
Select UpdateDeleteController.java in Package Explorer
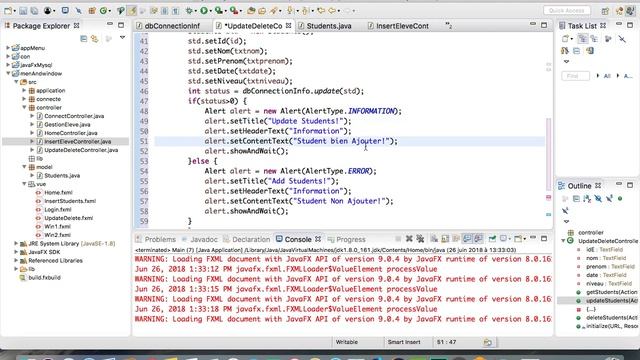[x=81, y=150]
